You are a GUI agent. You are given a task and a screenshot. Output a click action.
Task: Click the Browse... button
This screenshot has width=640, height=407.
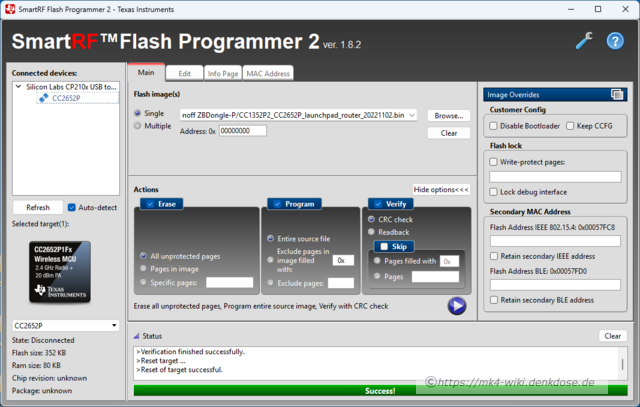click(449, 115)
